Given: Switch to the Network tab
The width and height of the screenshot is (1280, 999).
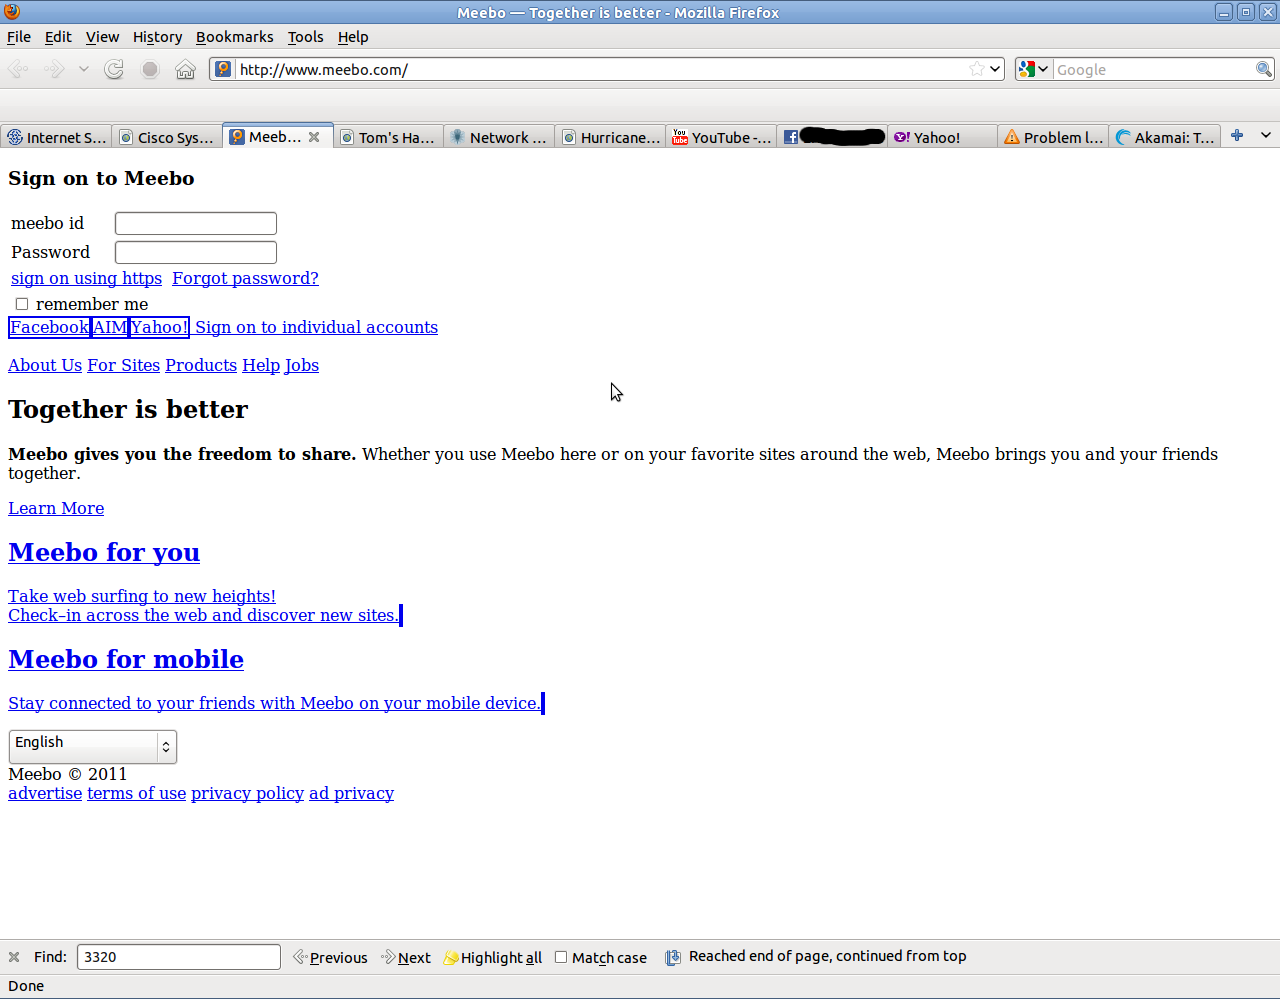Looking at the screenshot, I should (x=499, y=137).
